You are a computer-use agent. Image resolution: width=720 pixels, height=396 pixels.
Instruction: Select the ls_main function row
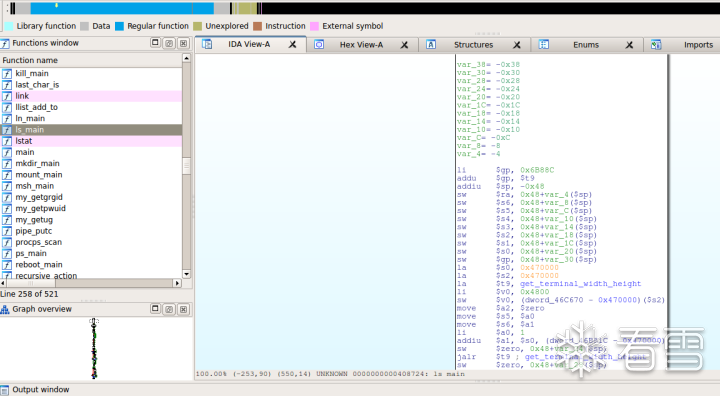pyautogui.click(x=91, y=130)
